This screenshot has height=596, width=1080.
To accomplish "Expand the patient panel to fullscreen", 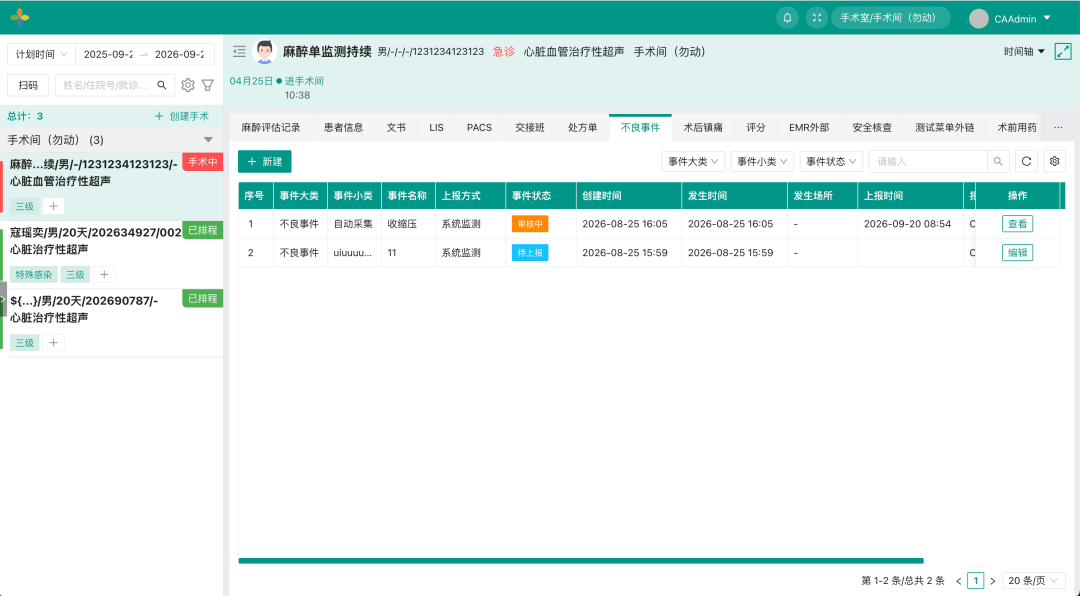I will (x=1063, y=52).
